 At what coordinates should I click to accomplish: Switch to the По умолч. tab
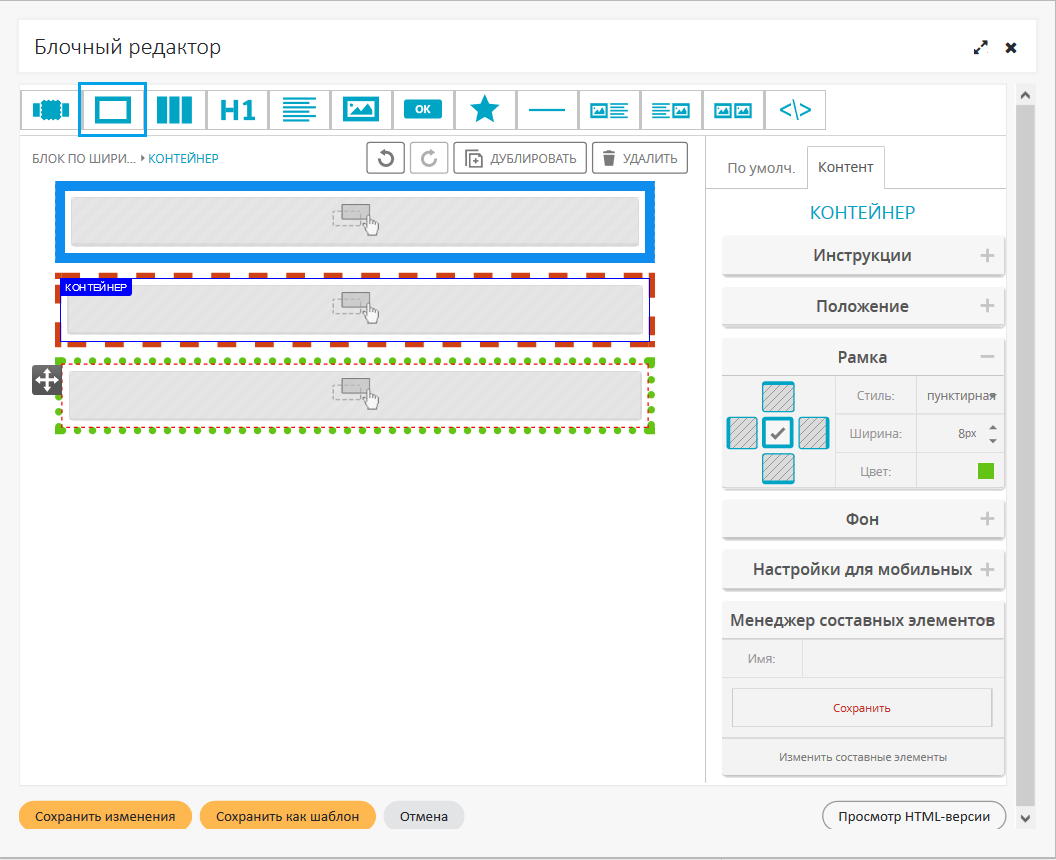pyautogui.click(x=760, y=168)
